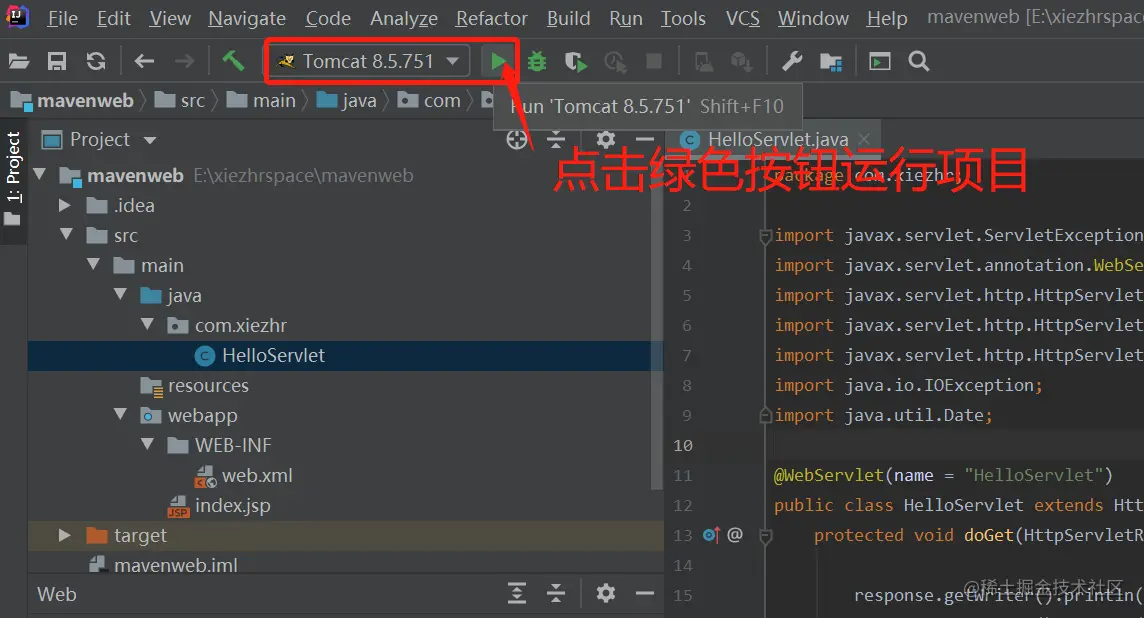
Task: Toggle the 1: Project side tool window
Action: (13, 179)
